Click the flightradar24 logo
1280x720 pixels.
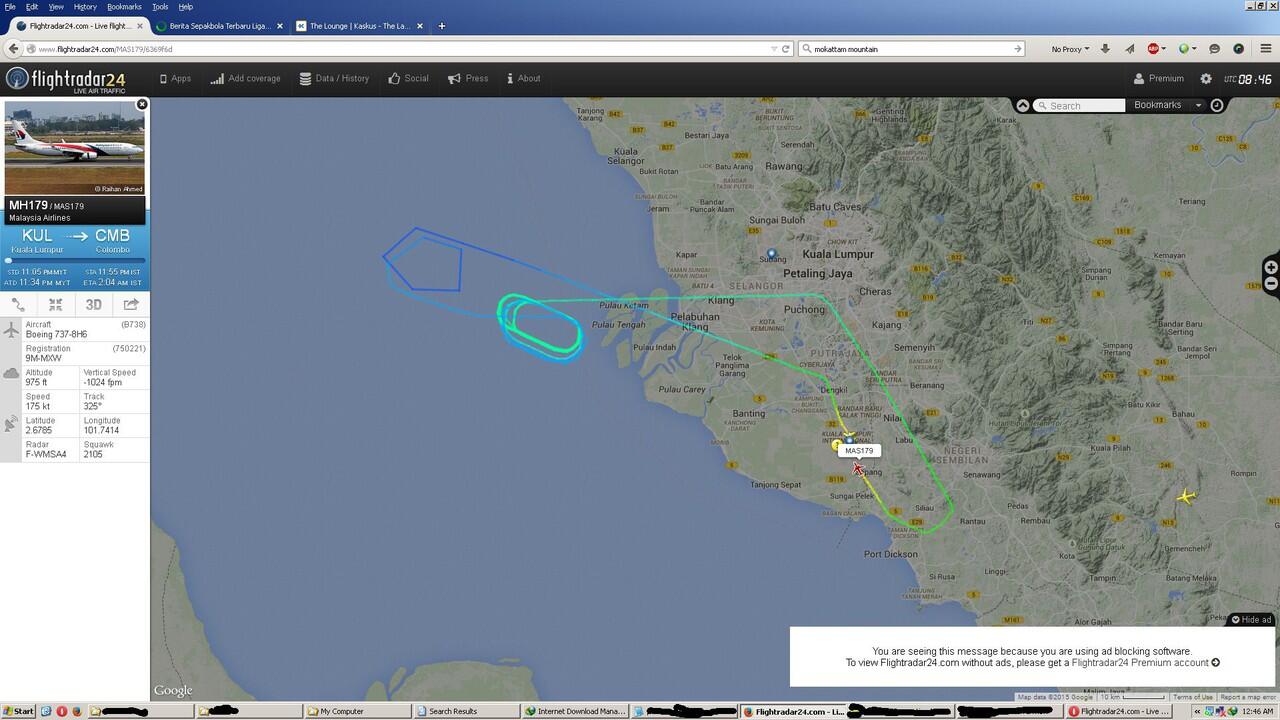[x=65, y=79]
